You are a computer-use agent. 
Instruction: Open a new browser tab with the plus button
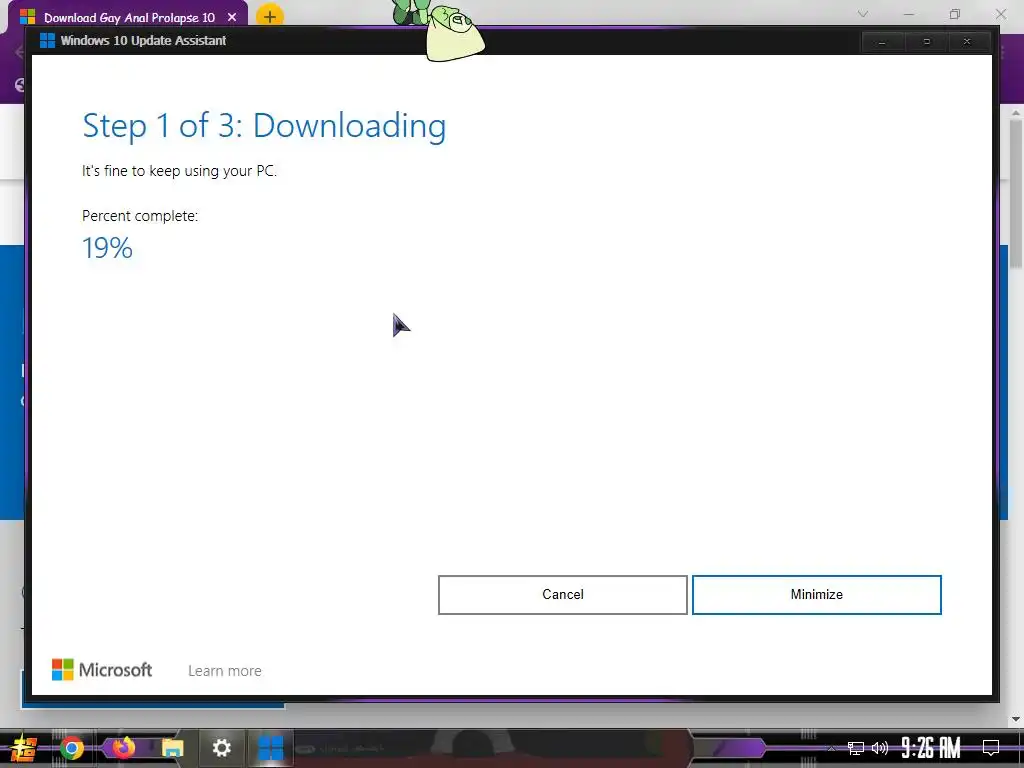[x=270, y=16]
